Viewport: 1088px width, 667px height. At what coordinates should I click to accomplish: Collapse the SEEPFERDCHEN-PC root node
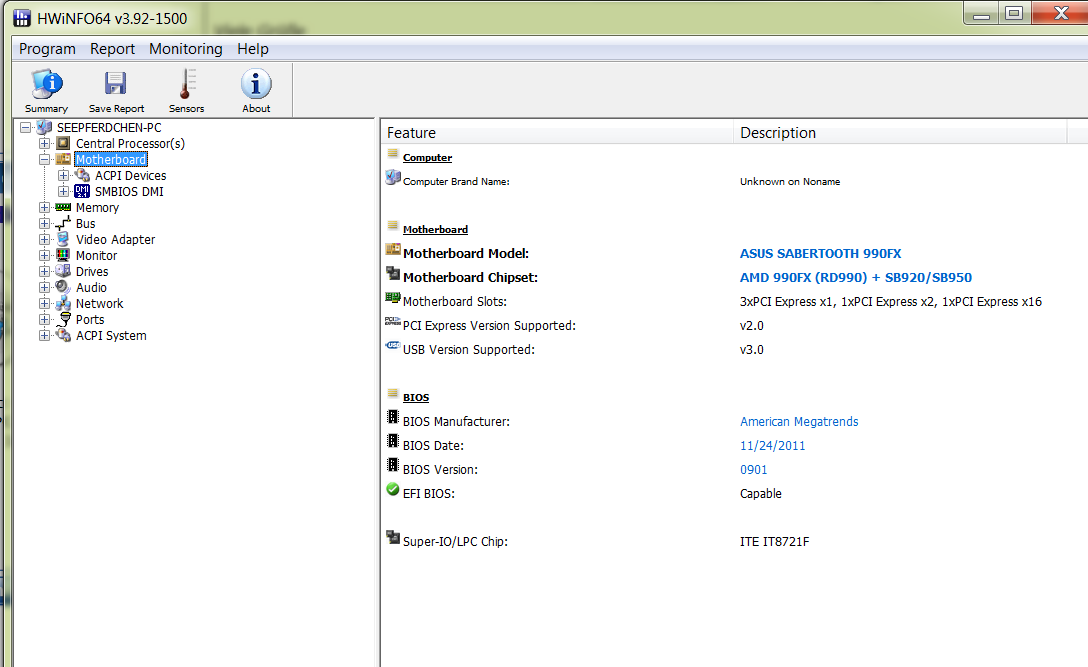(x=26, y=128)
